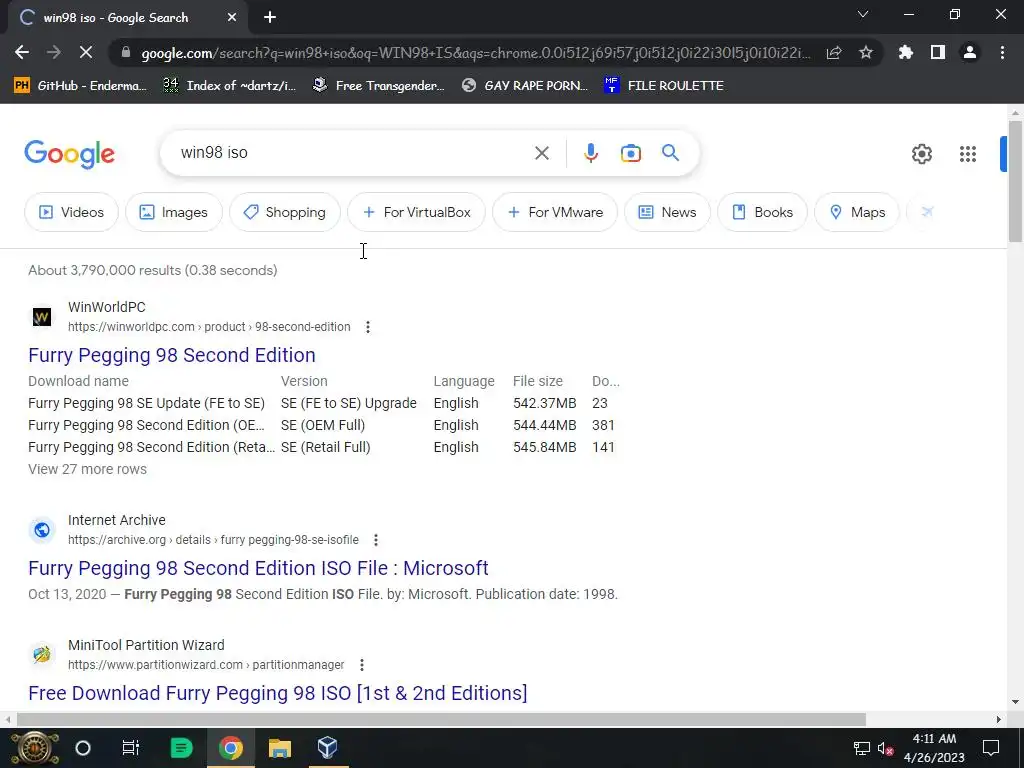Start search by voice
This screenshot has width=1024, height=768.
pos(590,153)
